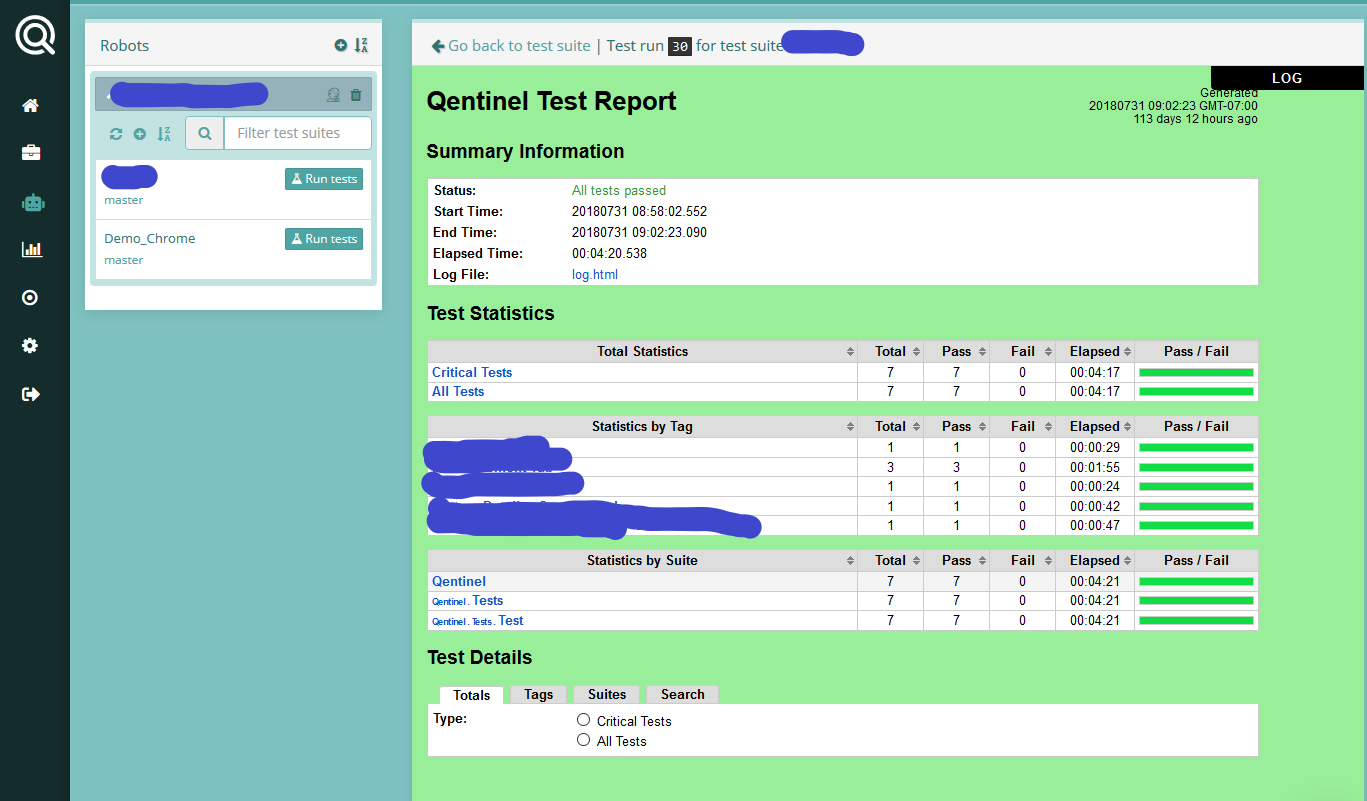Select the Totals tab in Test Details

[x=472, y=695]
